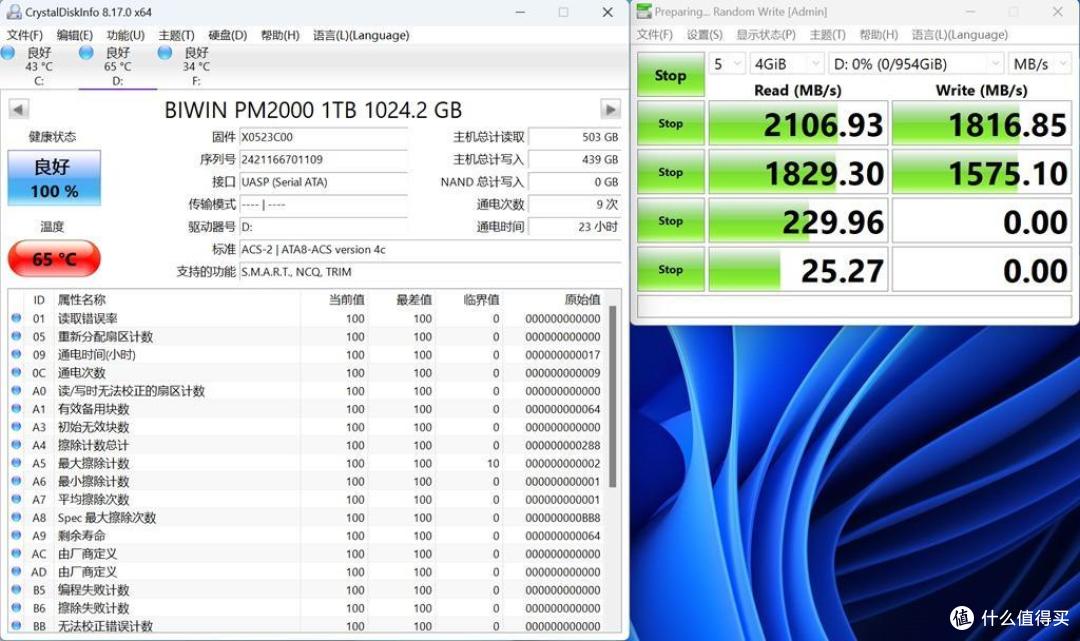Click the CrystalDiskMark status bar field
This screenshot has height=641, width=1080.
tap(854, 306)
